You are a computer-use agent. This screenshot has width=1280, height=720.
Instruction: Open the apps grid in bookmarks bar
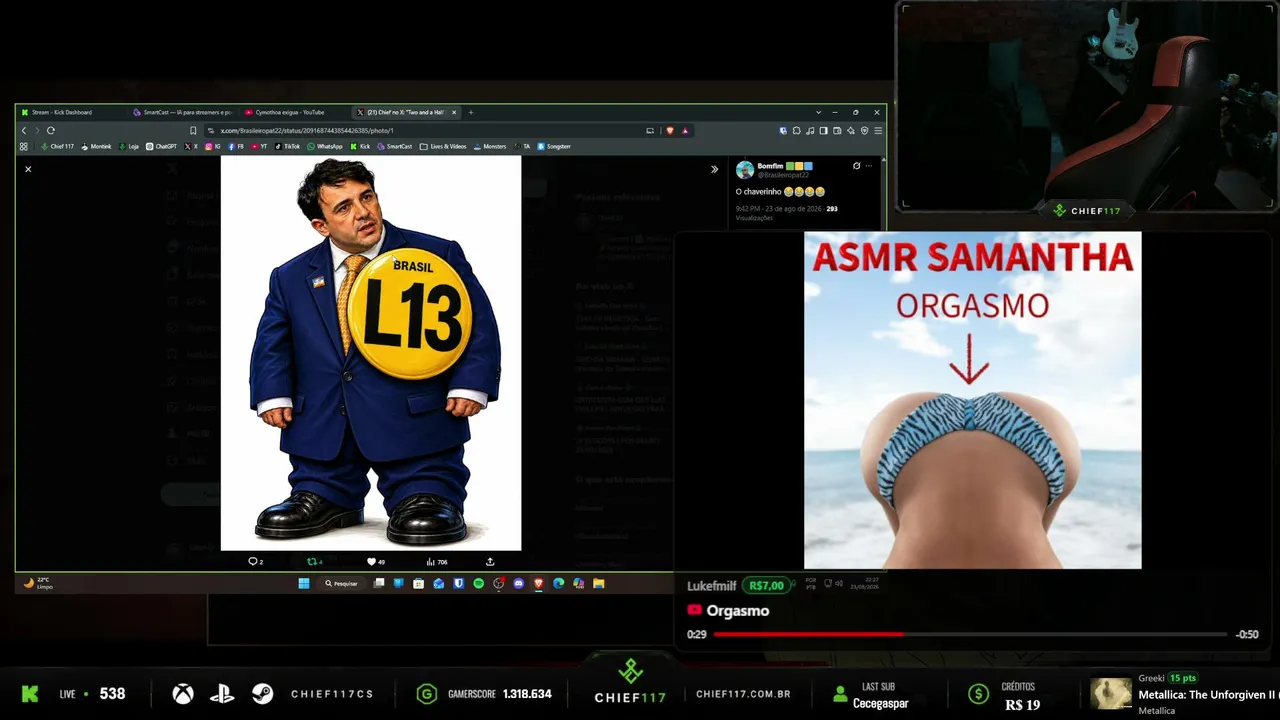tap(24, 146)
